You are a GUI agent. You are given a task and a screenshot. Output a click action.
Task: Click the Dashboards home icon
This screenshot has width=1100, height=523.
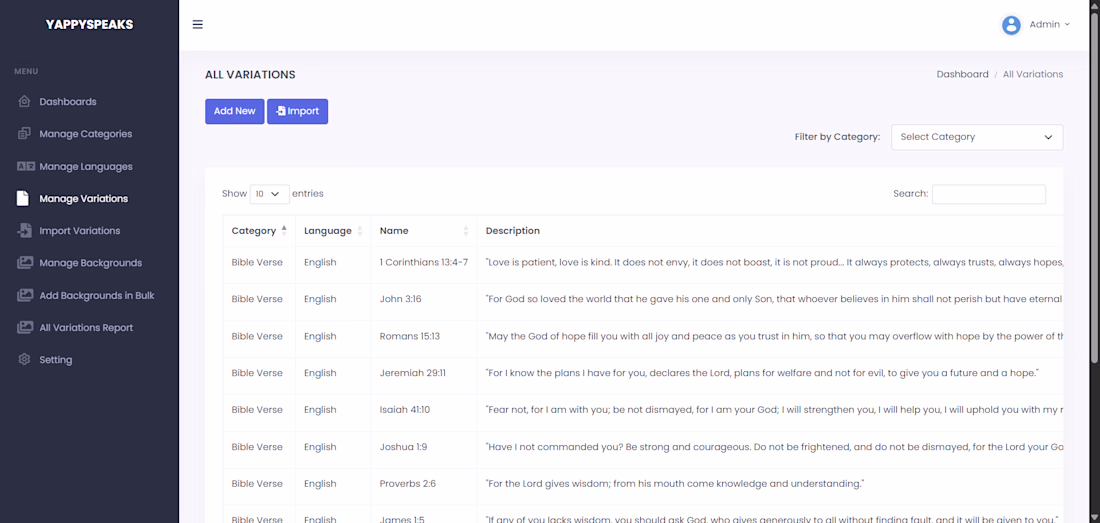25,102
